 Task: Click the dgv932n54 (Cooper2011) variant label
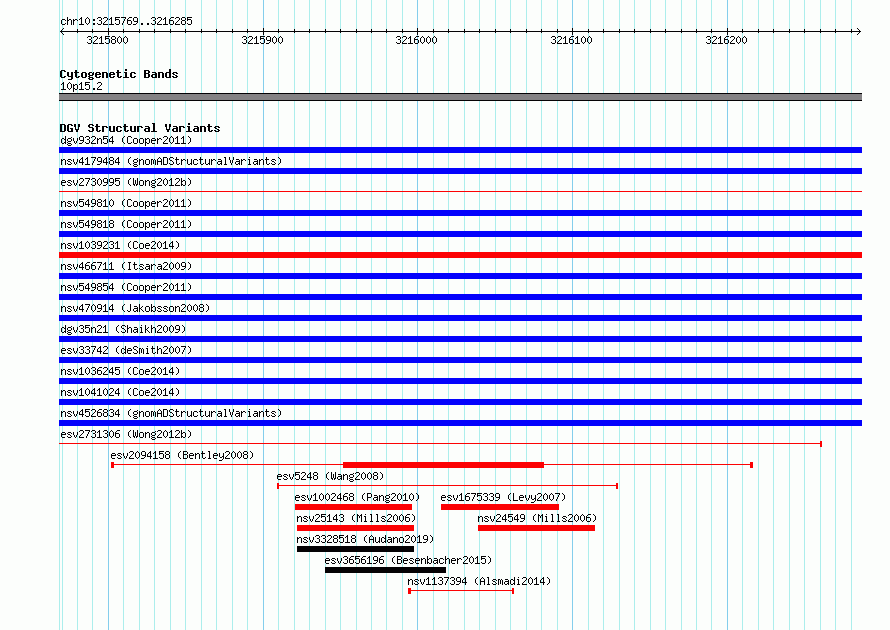(126, 140)
